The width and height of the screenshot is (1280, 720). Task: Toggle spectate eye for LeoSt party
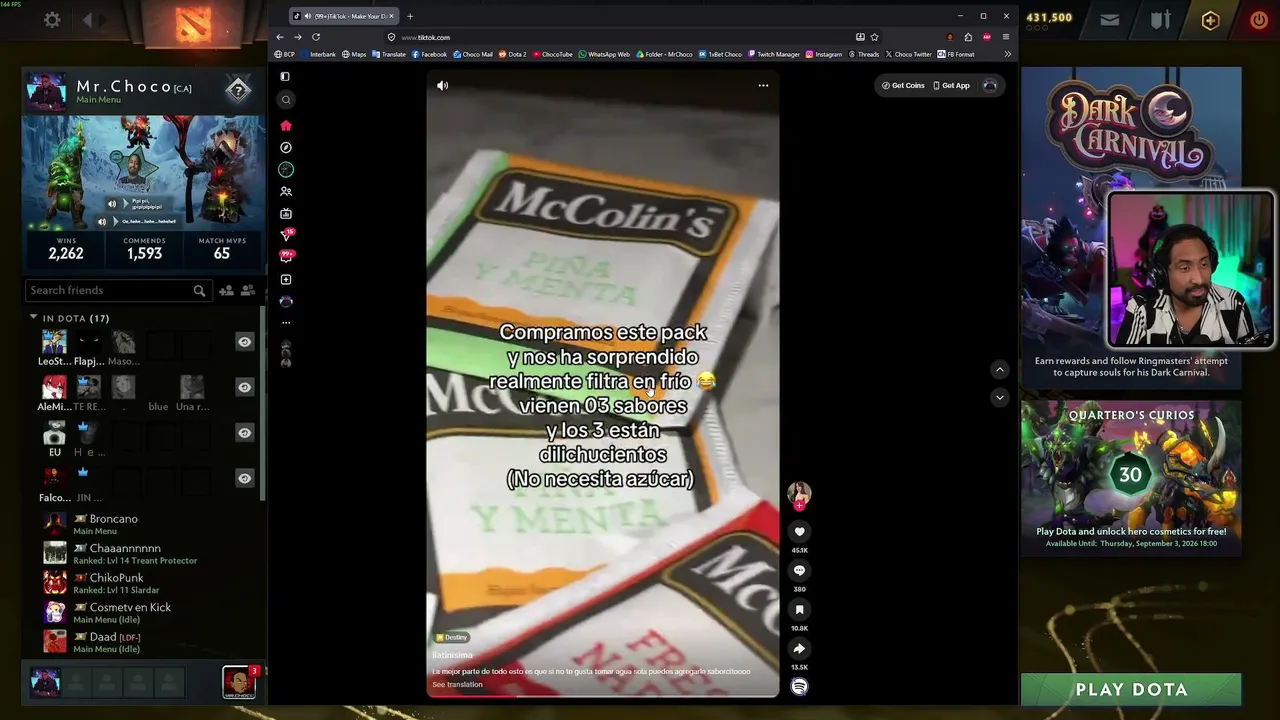coord(244,342)
